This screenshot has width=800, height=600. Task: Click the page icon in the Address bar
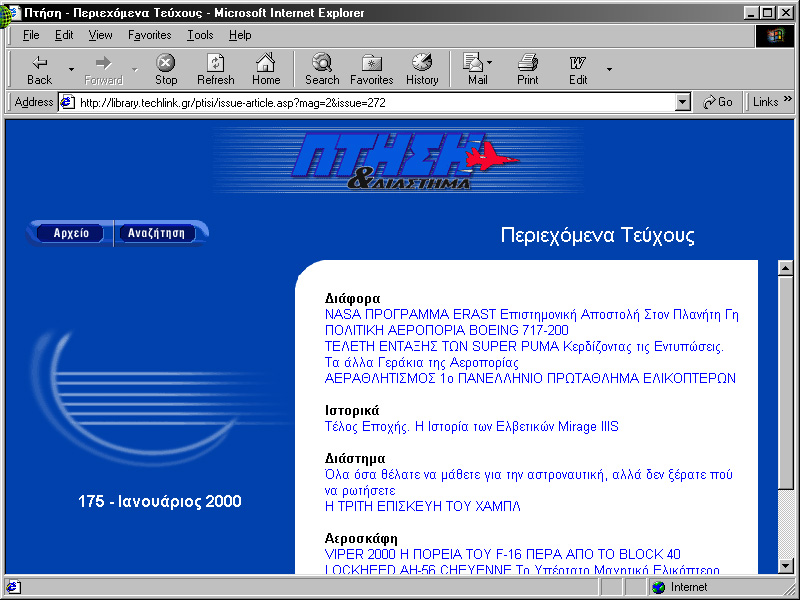click(67, 103)
